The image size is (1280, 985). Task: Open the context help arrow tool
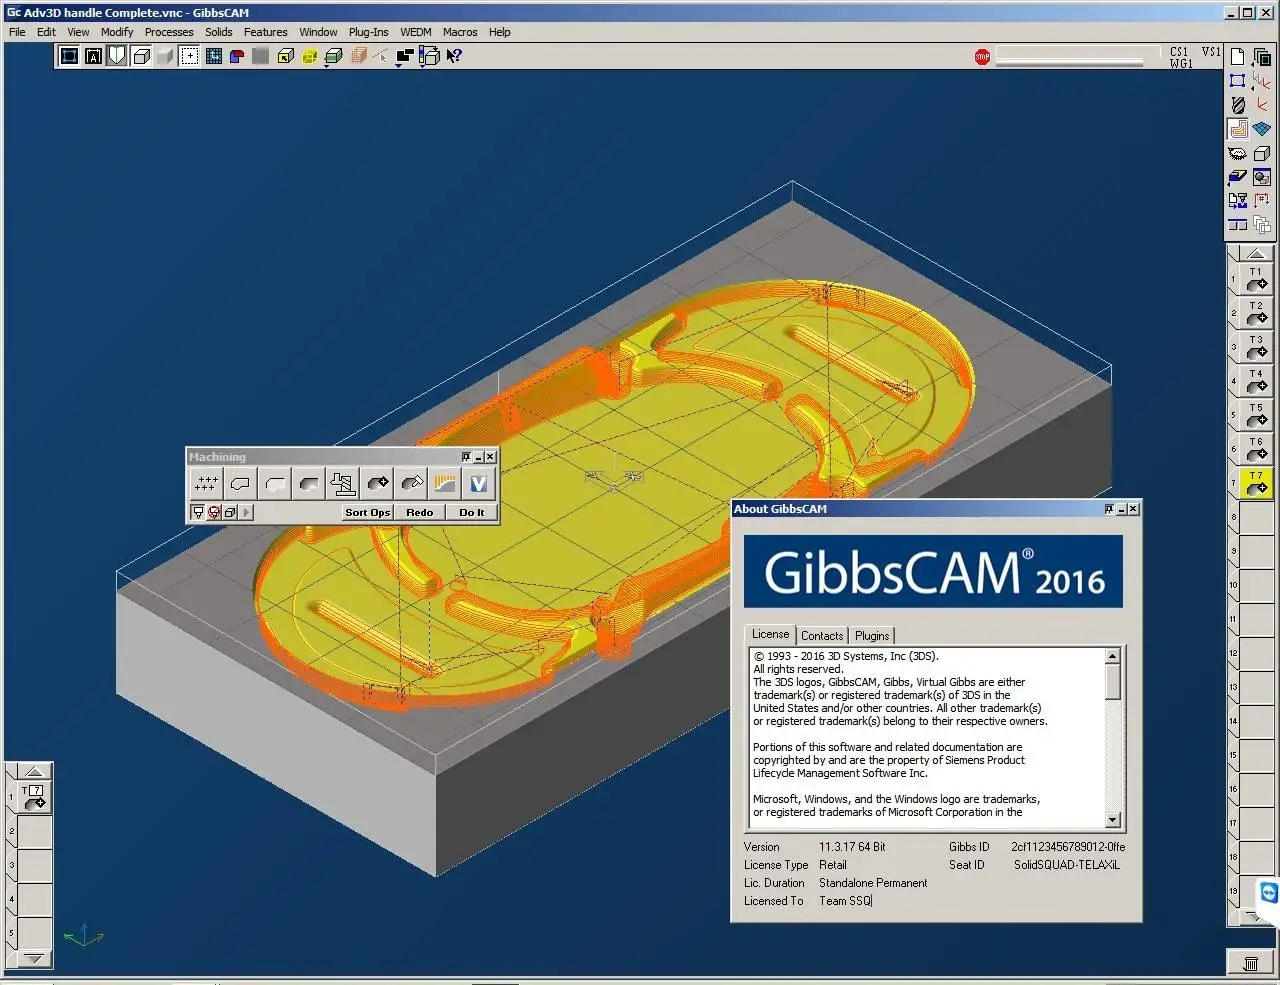pyautogui.click(x=453, y=56)
